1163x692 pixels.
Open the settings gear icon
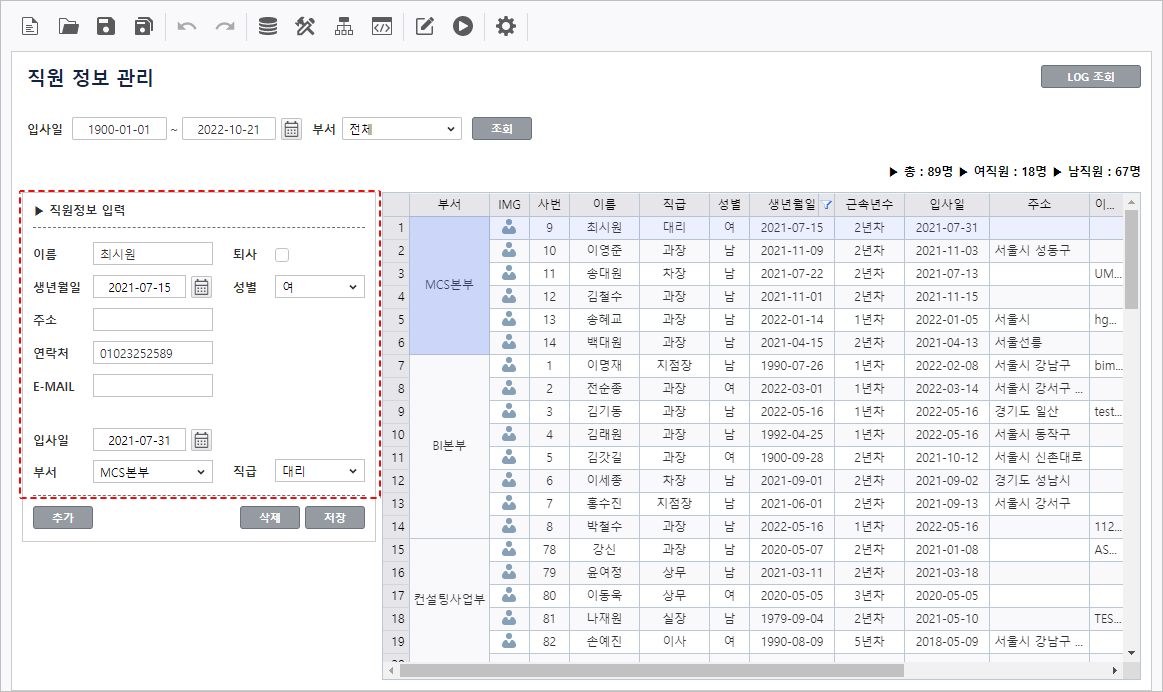506,27
